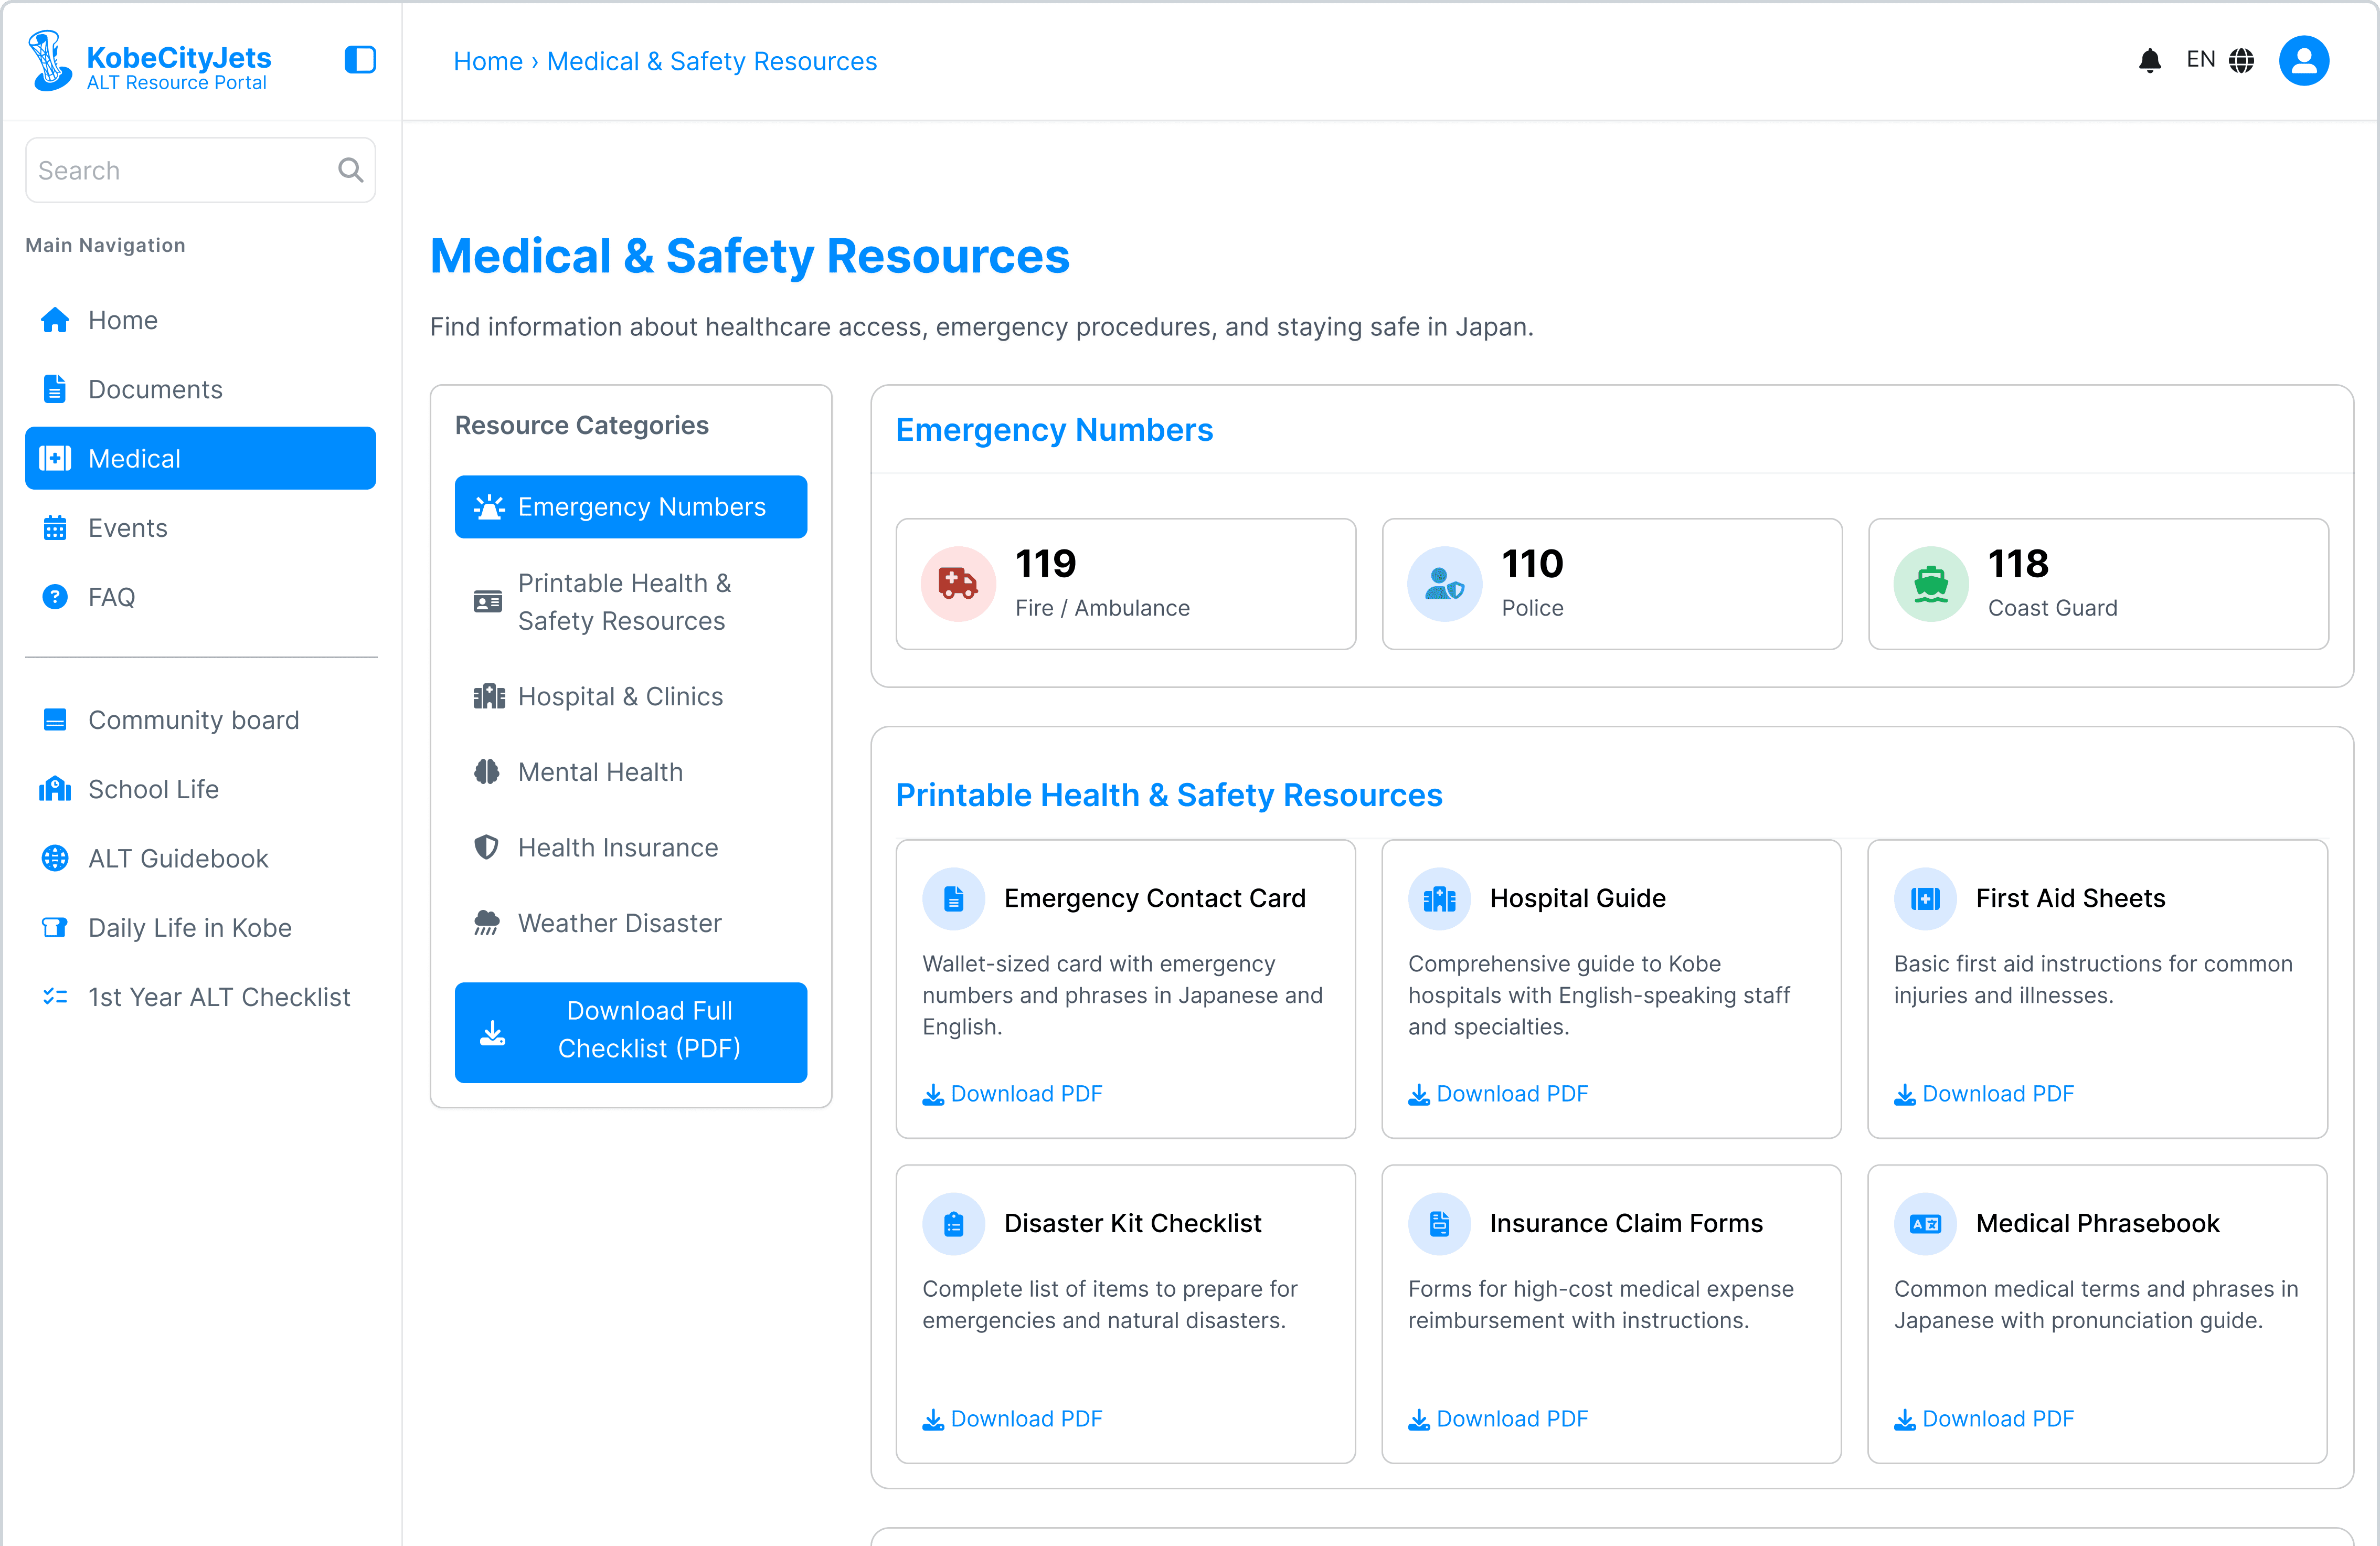
Task: Select the Weather Disaster category
Action: [619, 923]
